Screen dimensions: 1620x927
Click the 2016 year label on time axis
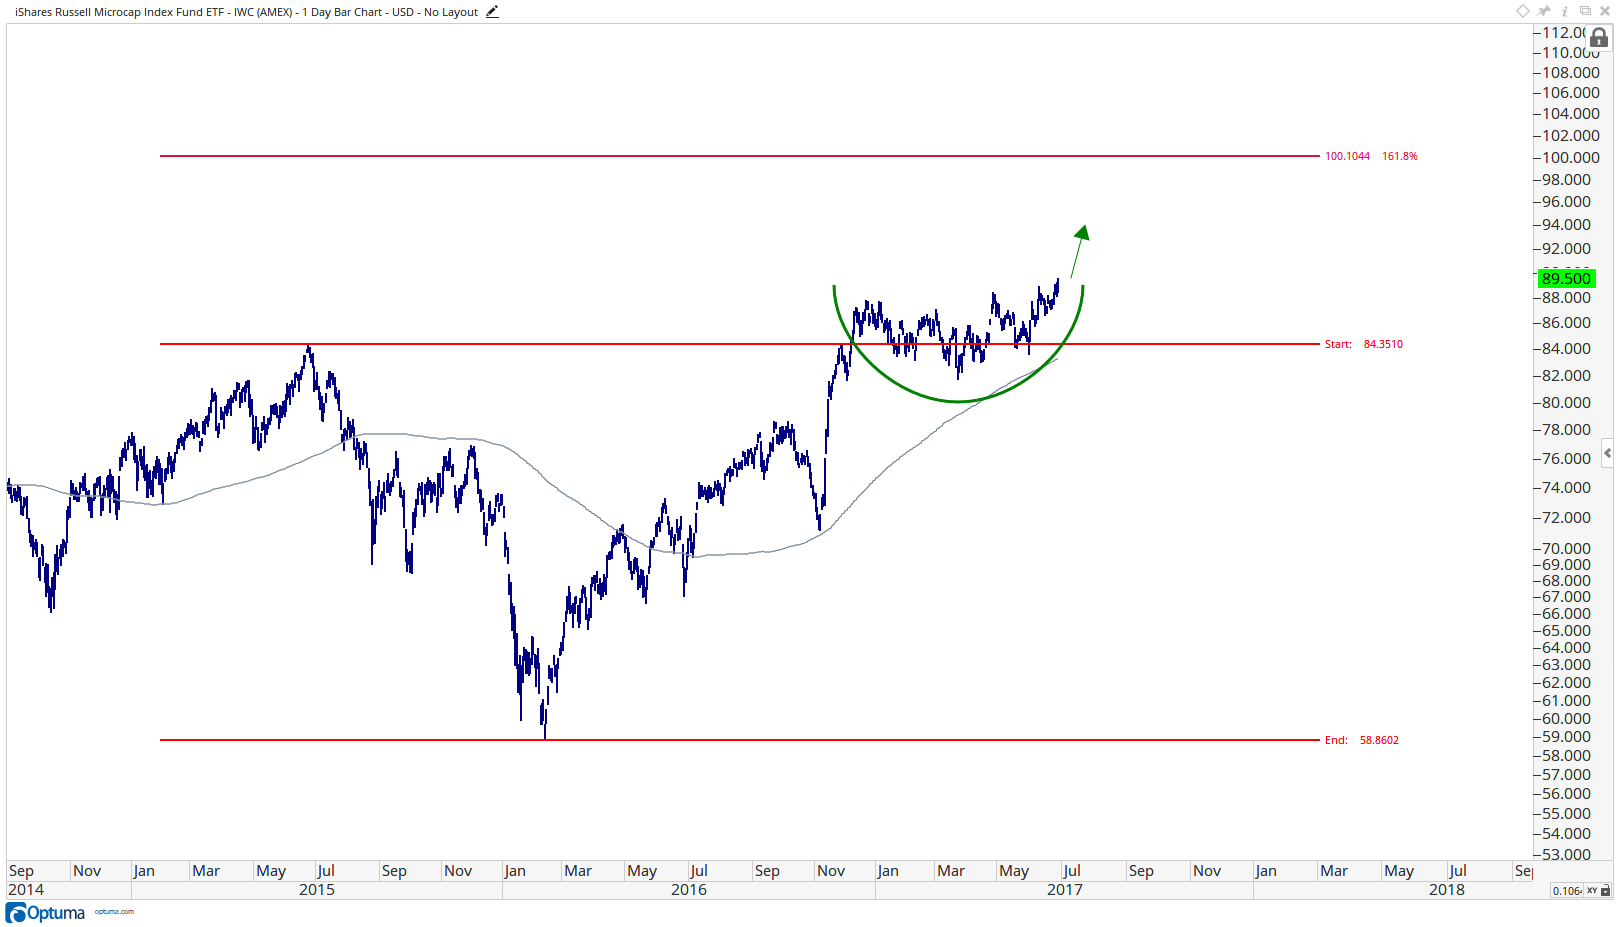(689, 889)
